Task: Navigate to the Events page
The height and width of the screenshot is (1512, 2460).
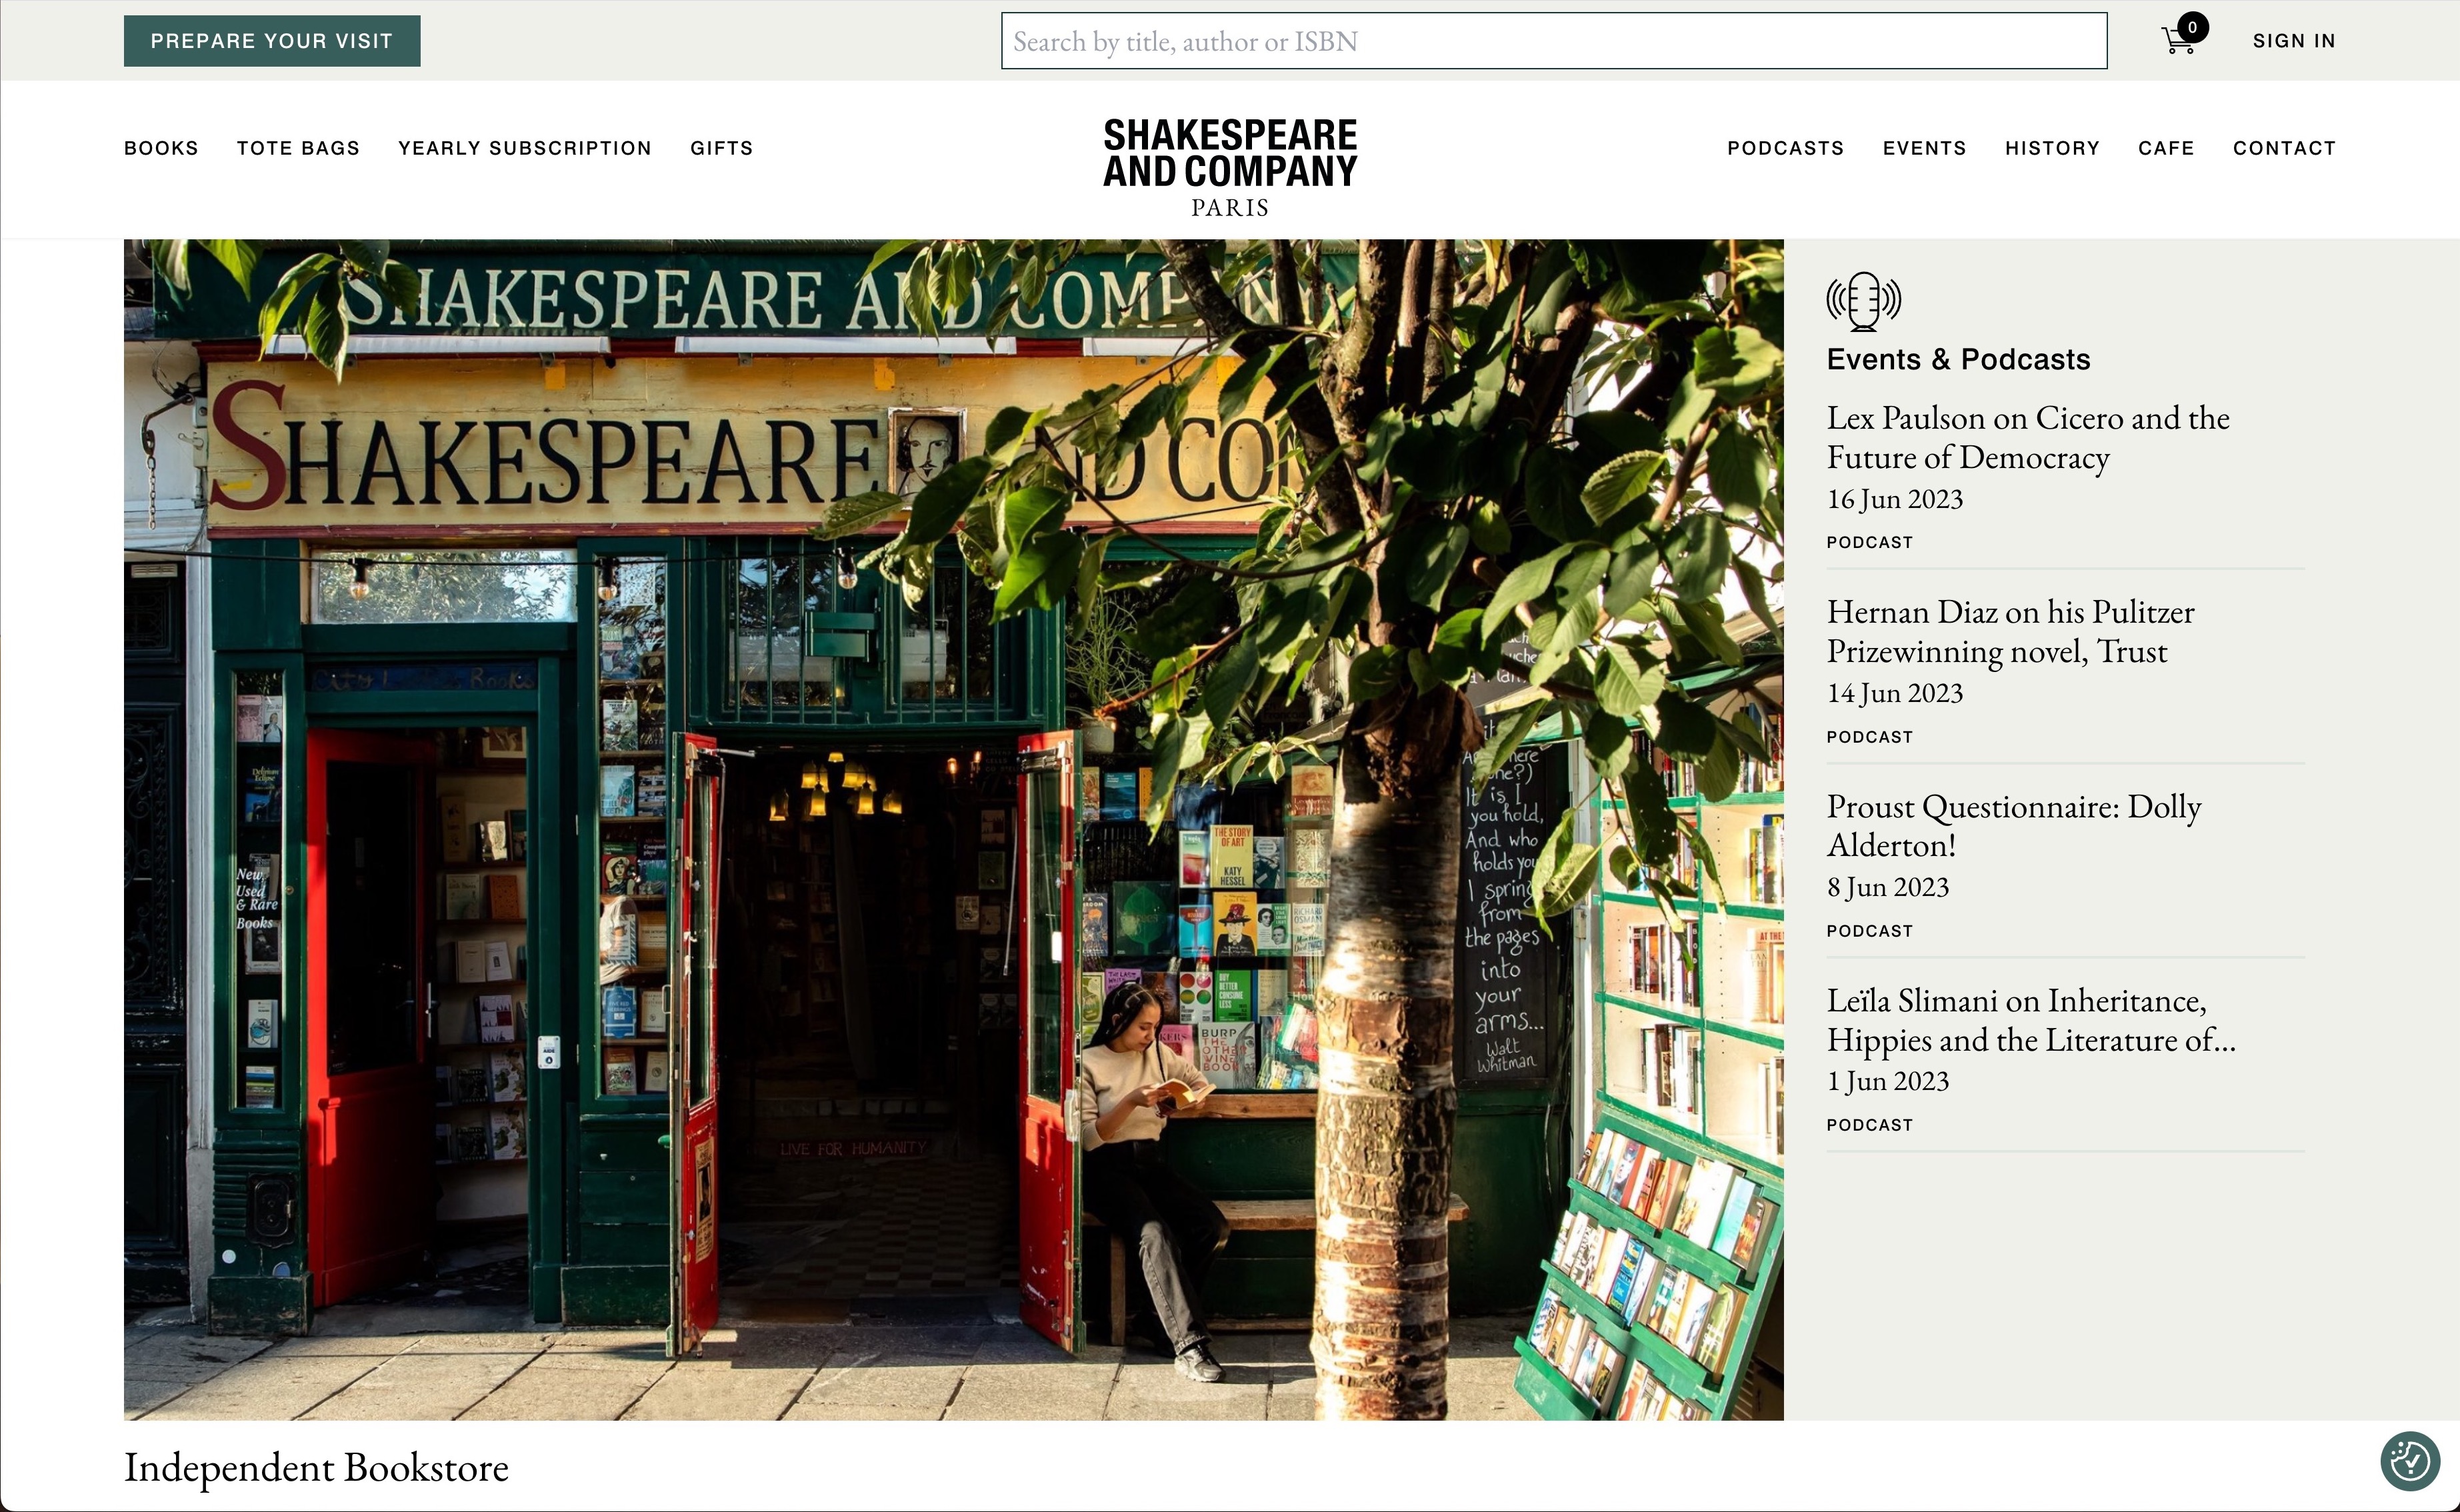Action: (1924, 148)
